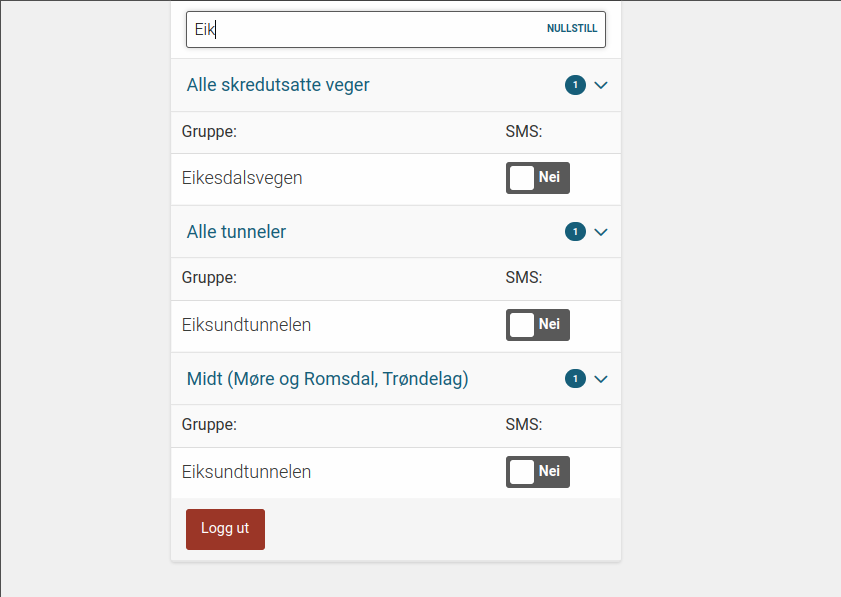
Task: Select the Midt (Møre og Romsdal, Trøndelag) heading
Action: coord(327,379)
